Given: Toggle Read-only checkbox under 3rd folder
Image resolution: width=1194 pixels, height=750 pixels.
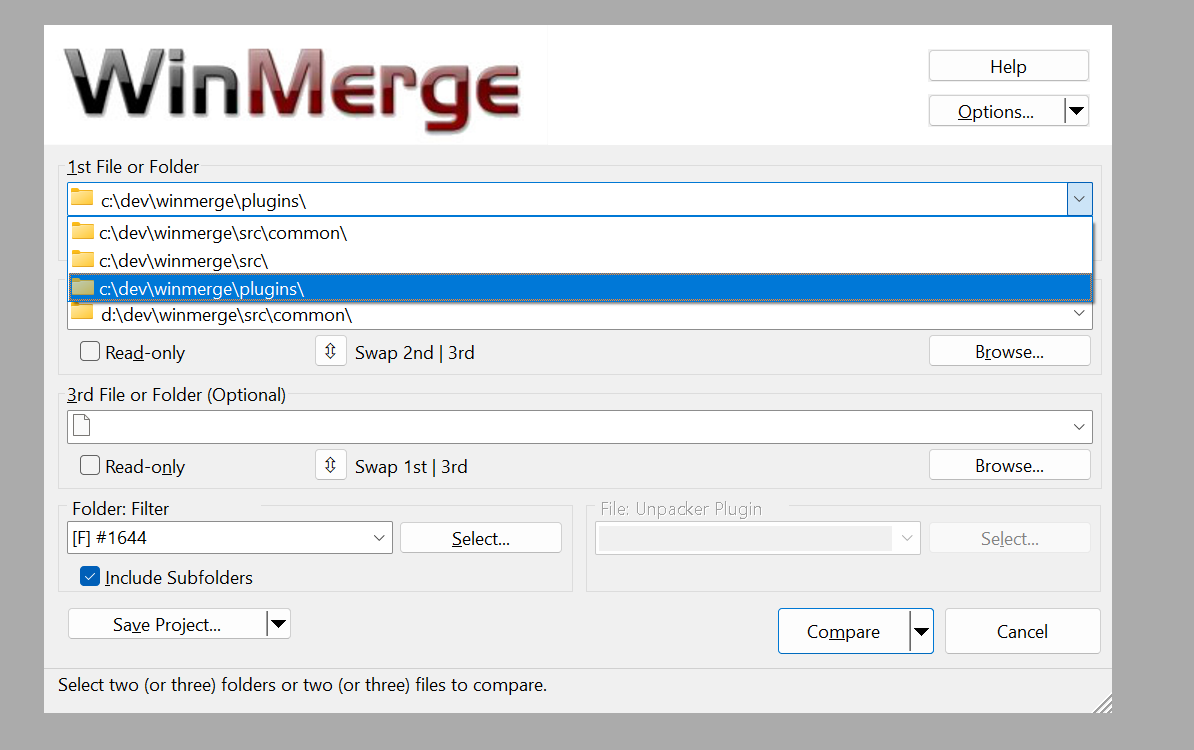Looking at the screenshot, I should [x=90, y=465].
